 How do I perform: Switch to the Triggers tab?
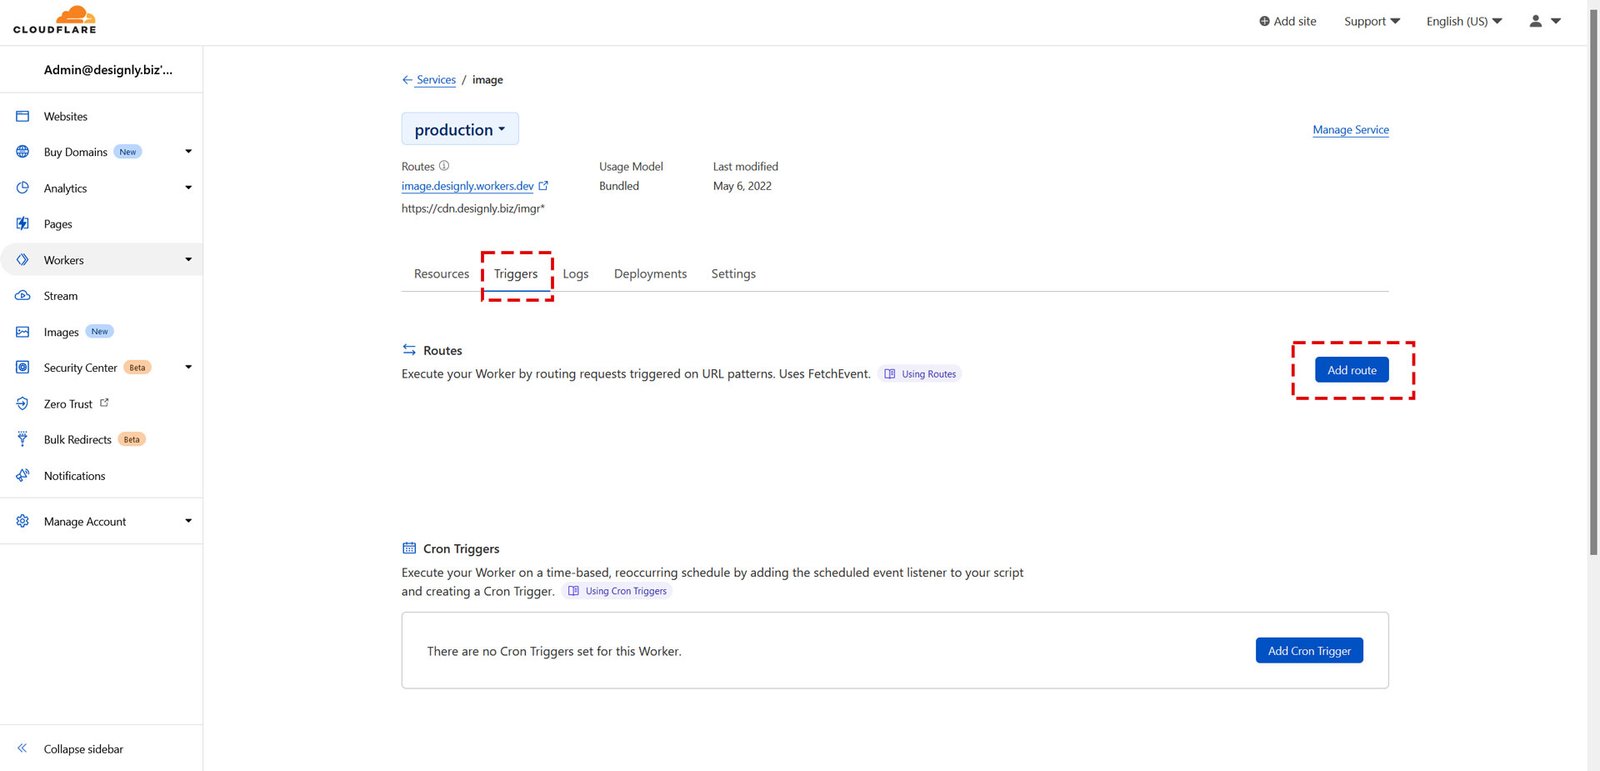coord(516,274)
